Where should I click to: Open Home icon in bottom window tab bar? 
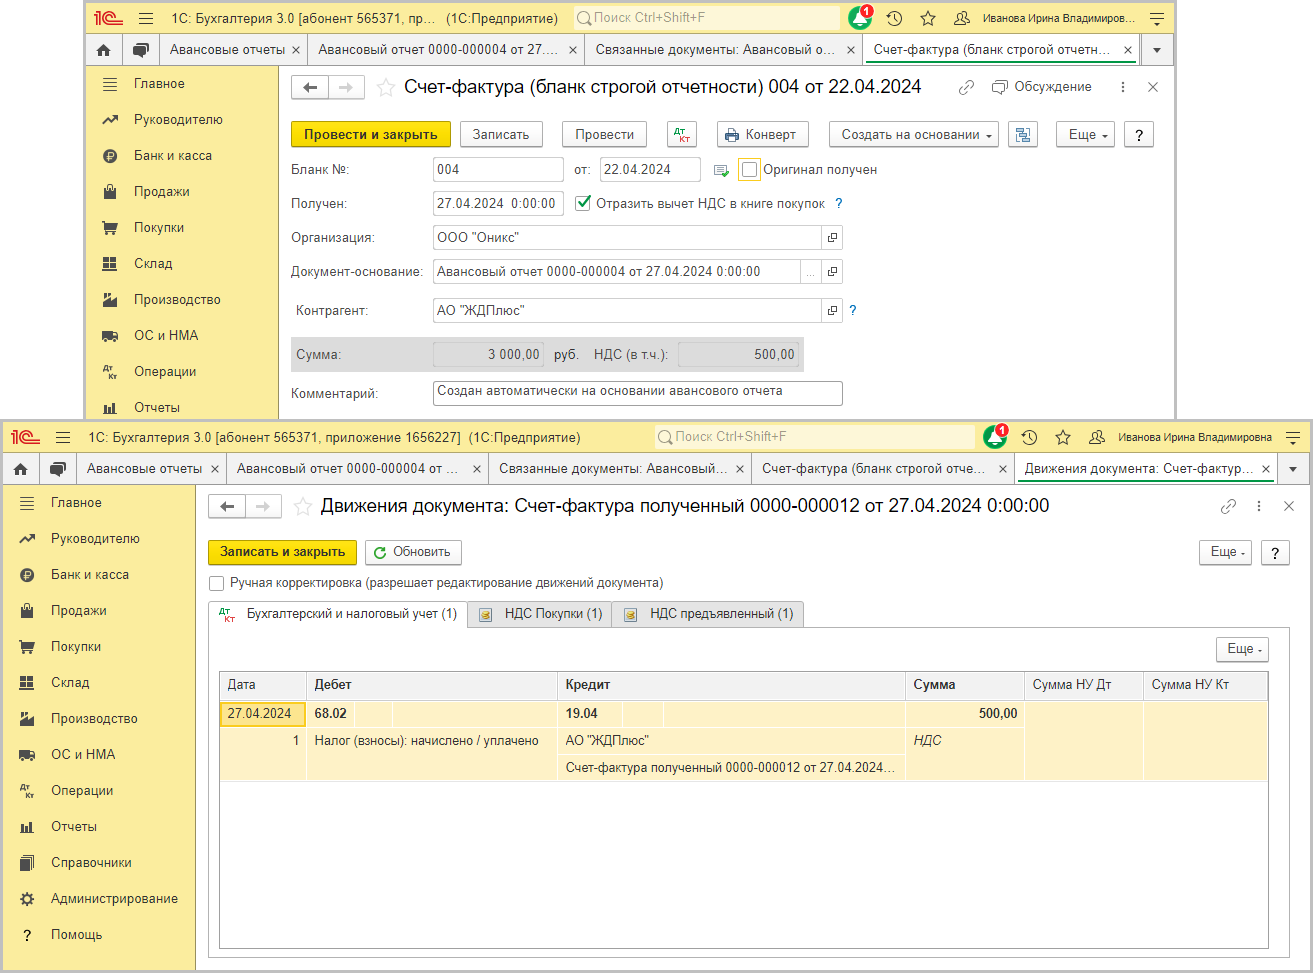click(x=21, y=468)
